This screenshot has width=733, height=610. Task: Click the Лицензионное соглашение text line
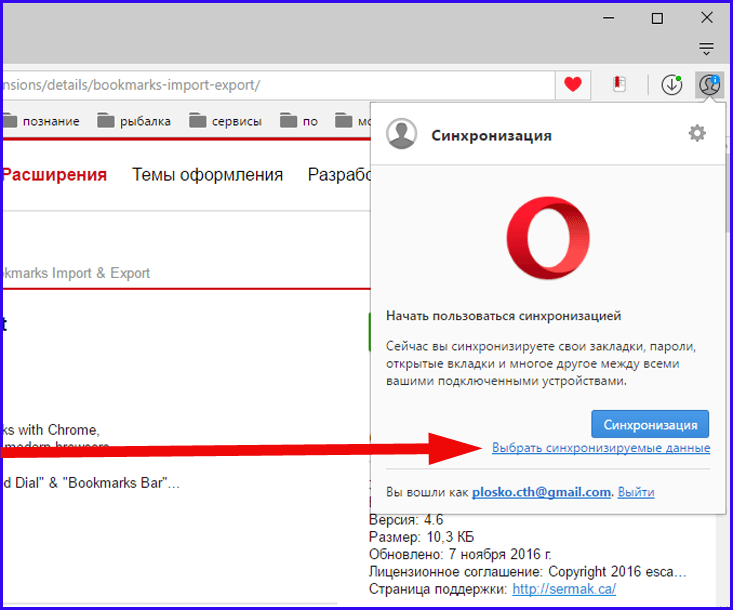527,572
